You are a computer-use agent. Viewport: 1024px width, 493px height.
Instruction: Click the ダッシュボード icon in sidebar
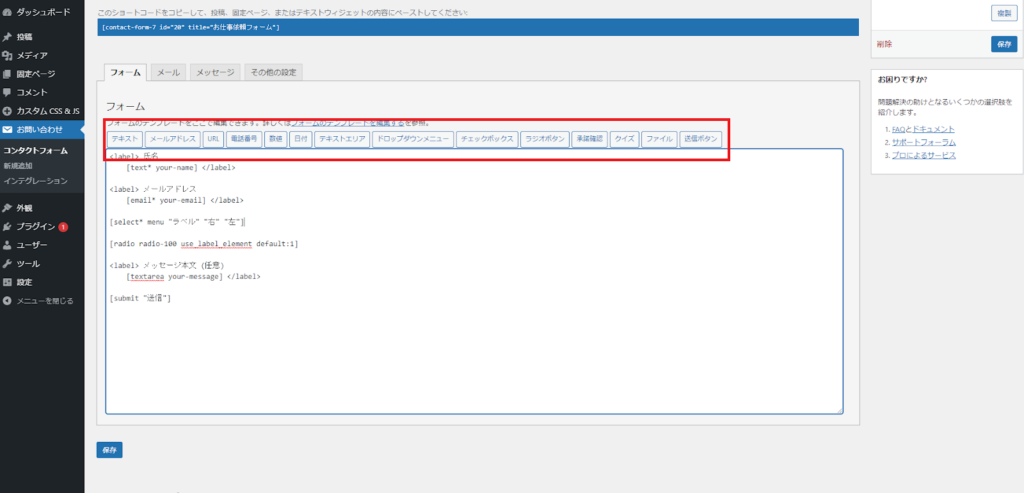tap(8, 11)
